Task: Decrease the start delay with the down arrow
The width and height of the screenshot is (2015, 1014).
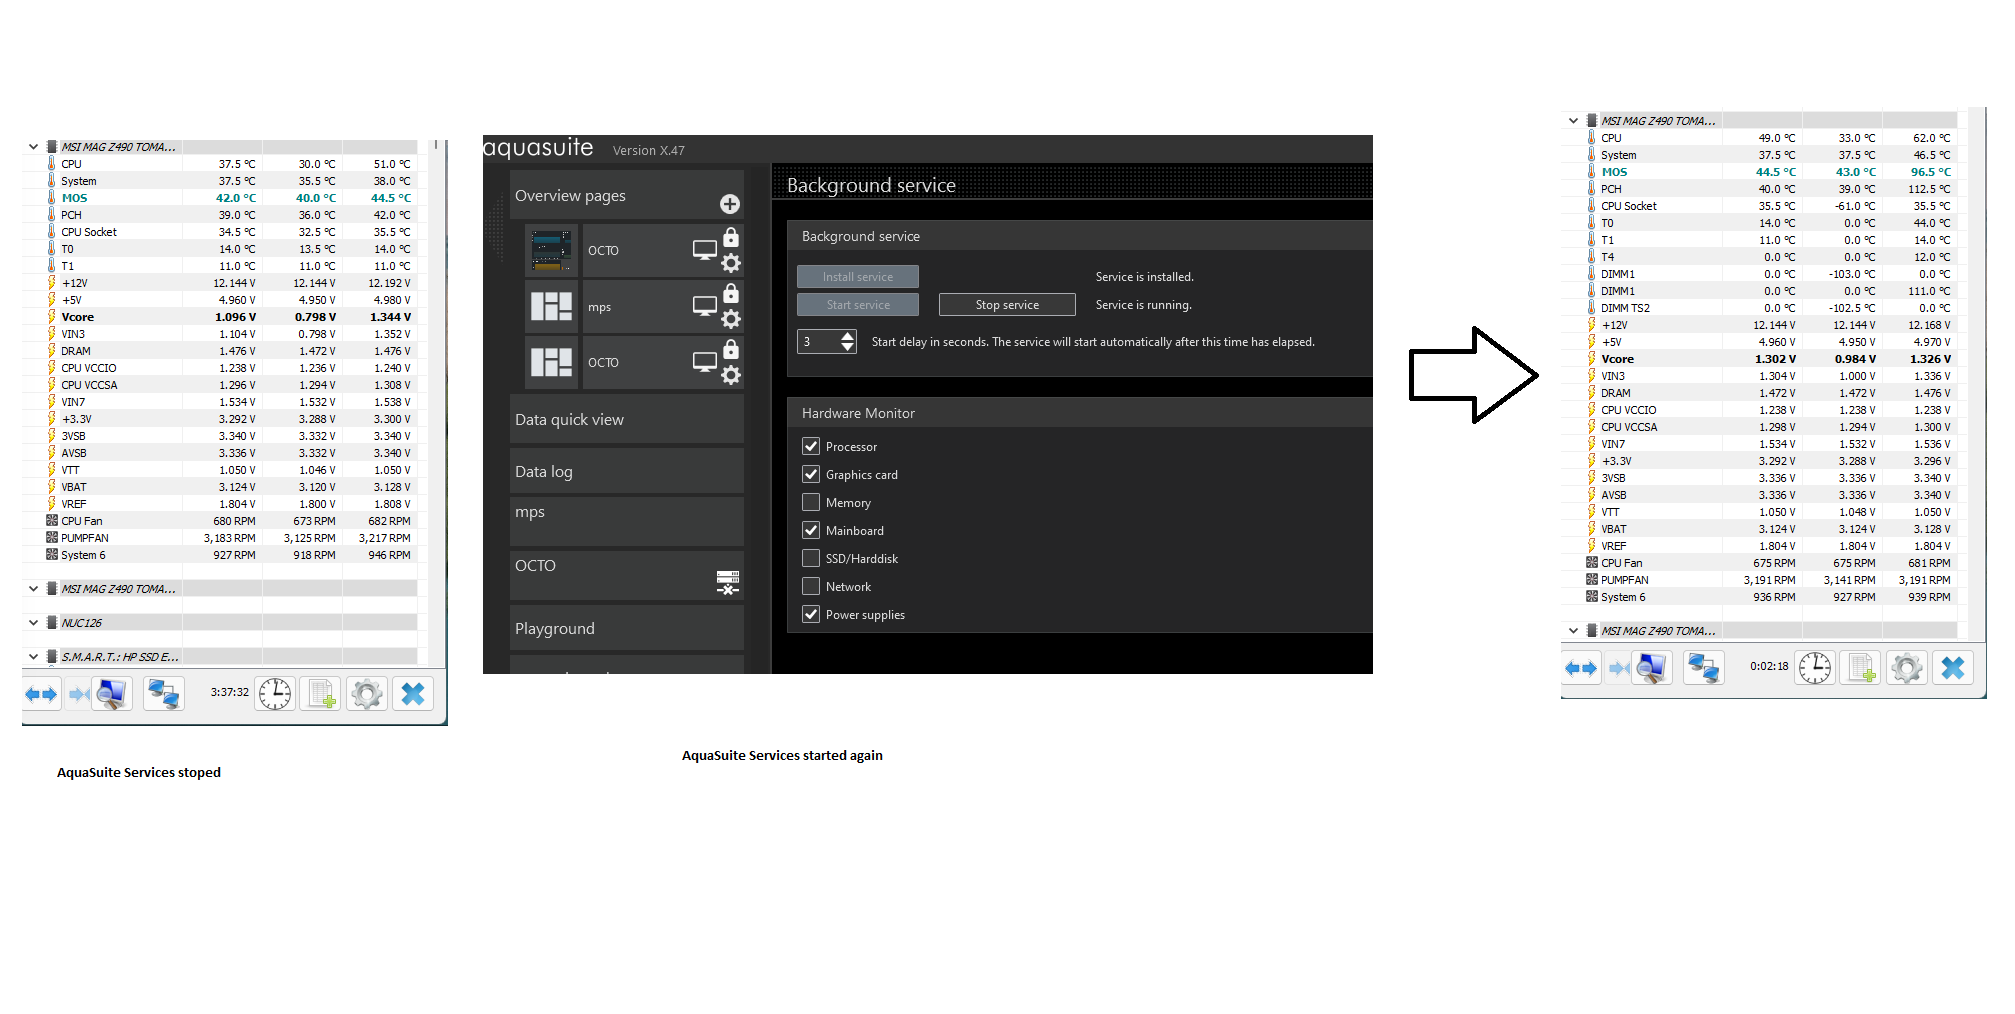Action: pyautogui.click(x=848, y=347)
